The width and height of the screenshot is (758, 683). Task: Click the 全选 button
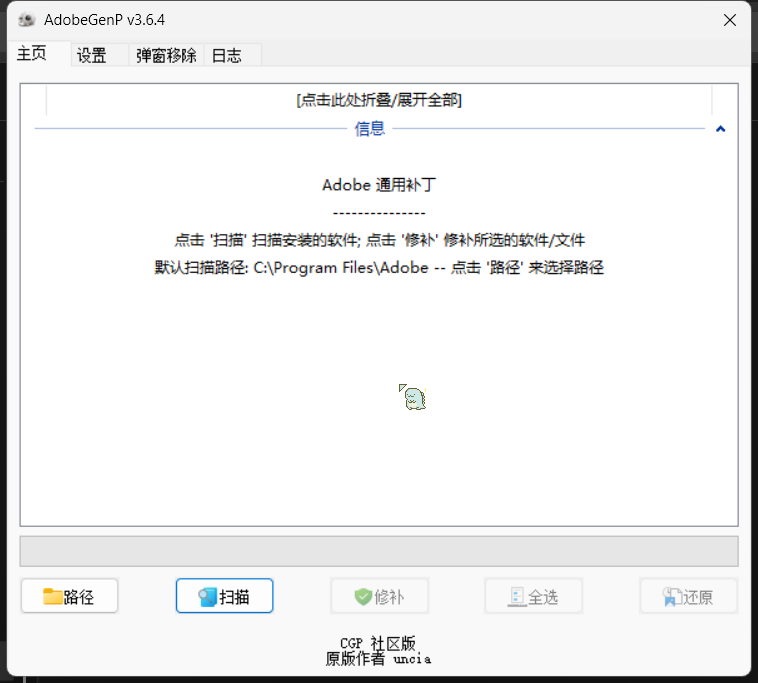534,596
